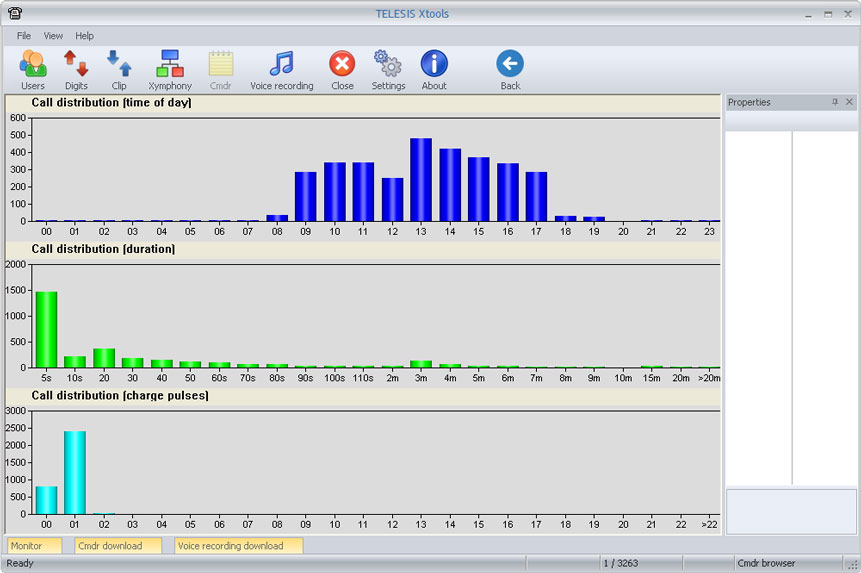861x573 pixels.
Task: Click the green 5s duration bar
Action: [47, 330]
